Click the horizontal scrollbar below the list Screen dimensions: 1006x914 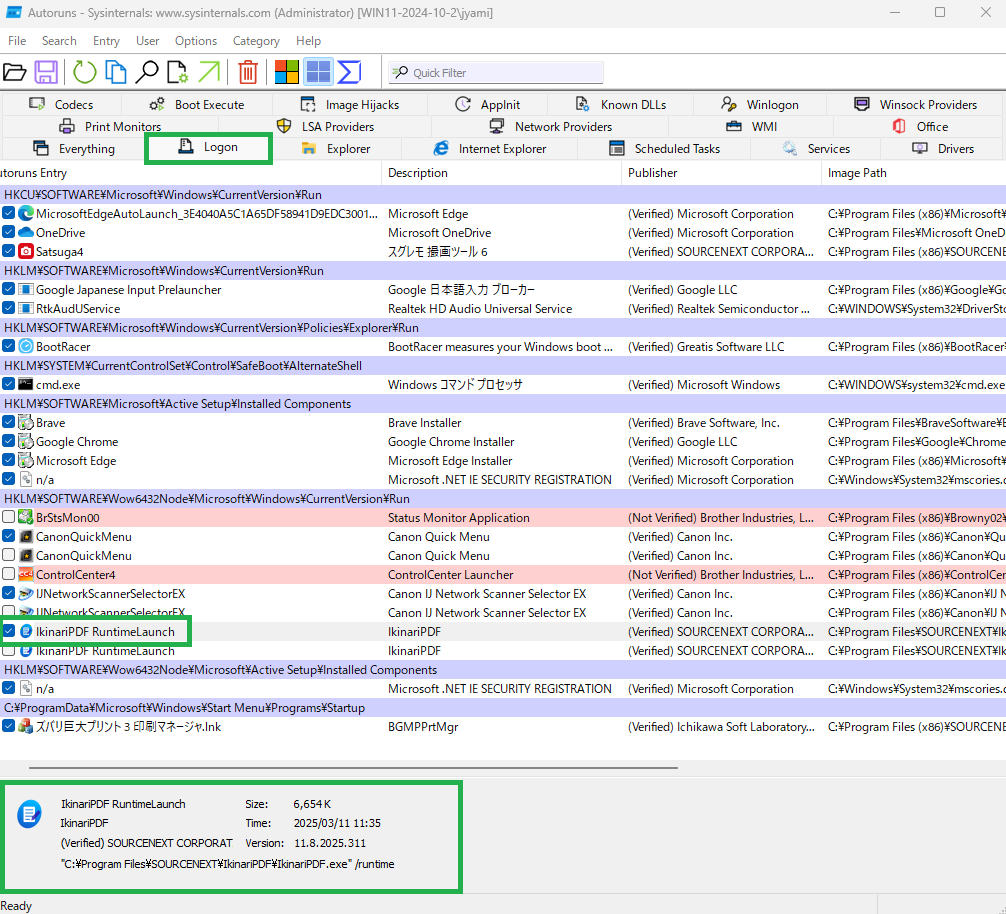click(x=353, y=767)
